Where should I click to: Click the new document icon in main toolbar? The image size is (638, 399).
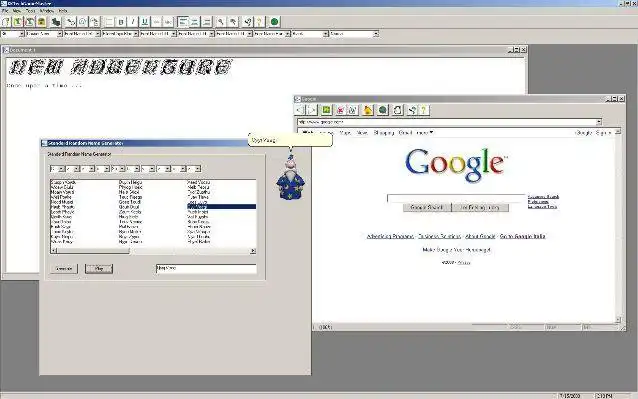pos(6,22)
